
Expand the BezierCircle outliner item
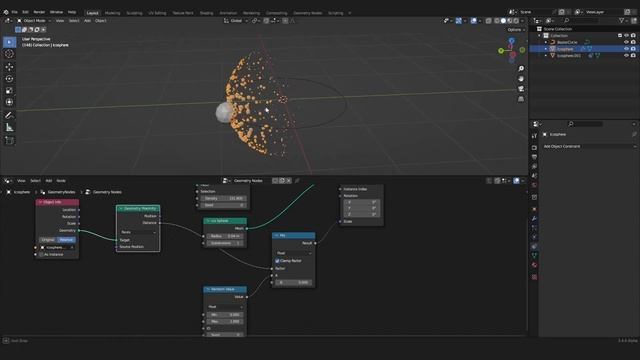tap(546, 42)
